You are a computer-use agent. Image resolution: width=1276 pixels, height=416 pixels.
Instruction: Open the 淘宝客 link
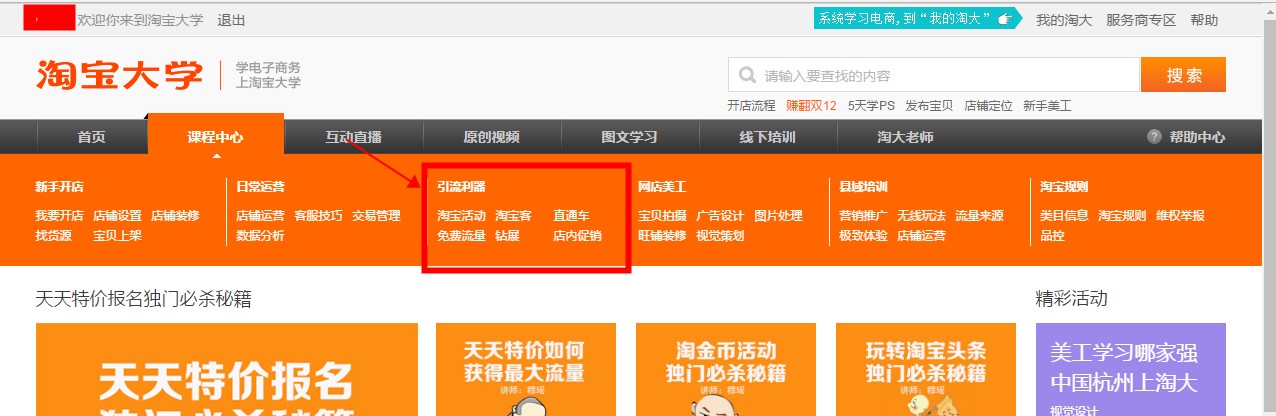(513, 215)
